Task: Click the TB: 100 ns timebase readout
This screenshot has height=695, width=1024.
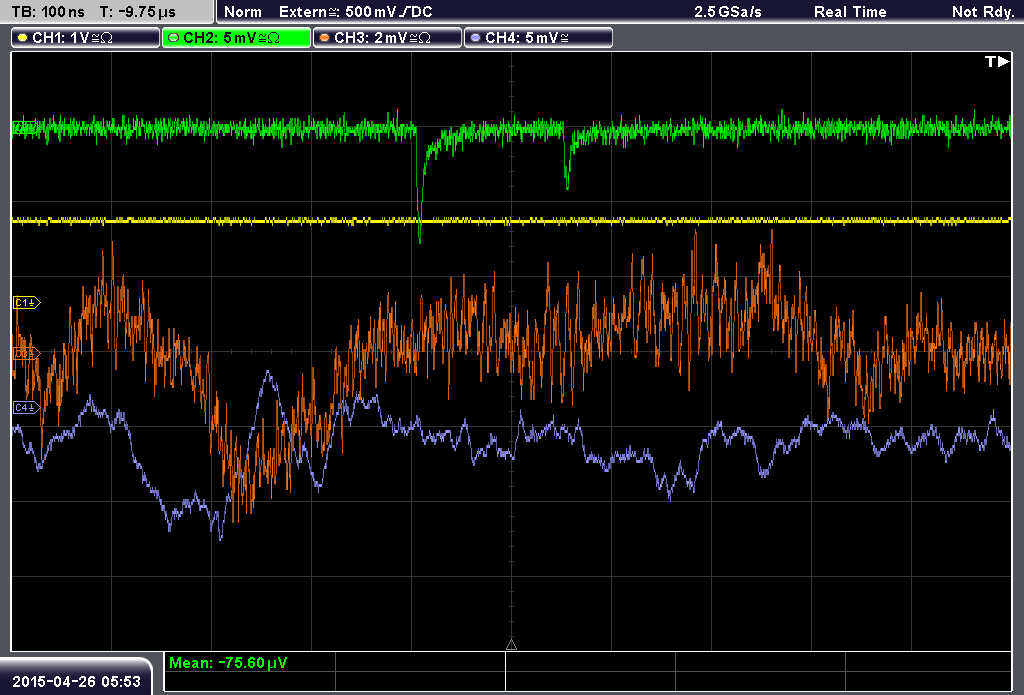Action: [x=48, y=12]
